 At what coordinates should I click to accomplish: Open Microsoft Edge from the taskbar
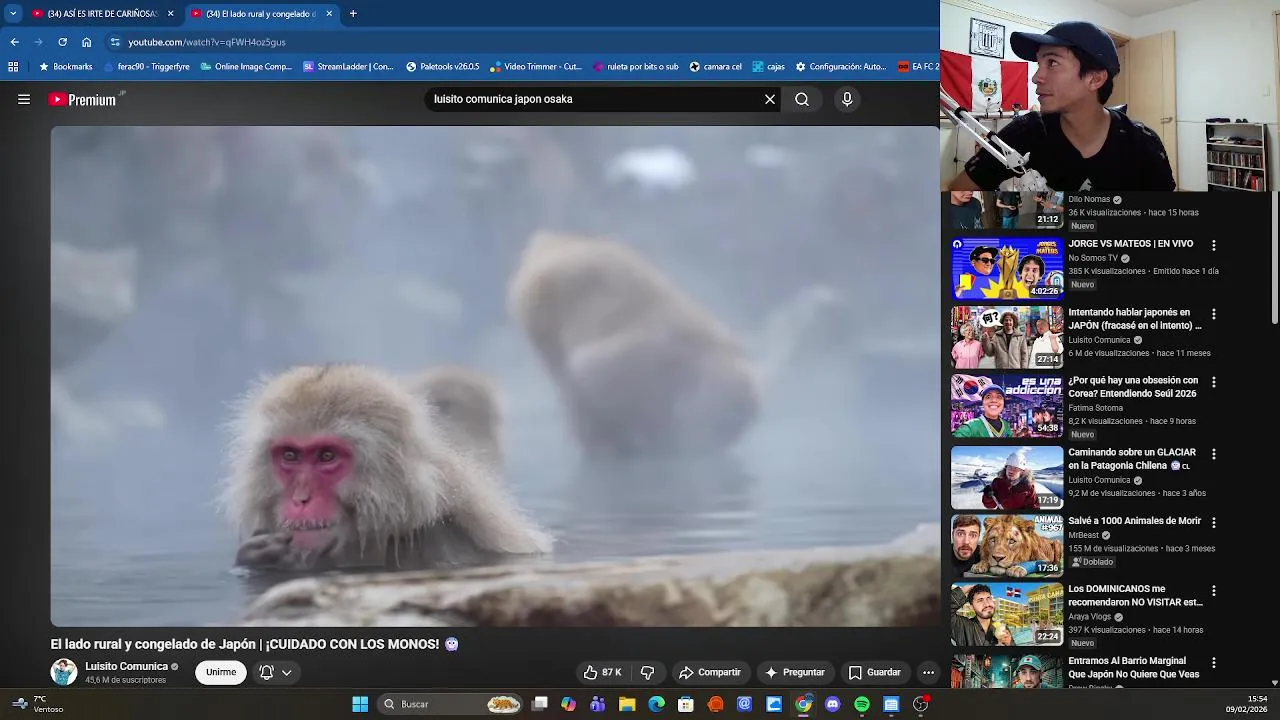tap(656, 704)
